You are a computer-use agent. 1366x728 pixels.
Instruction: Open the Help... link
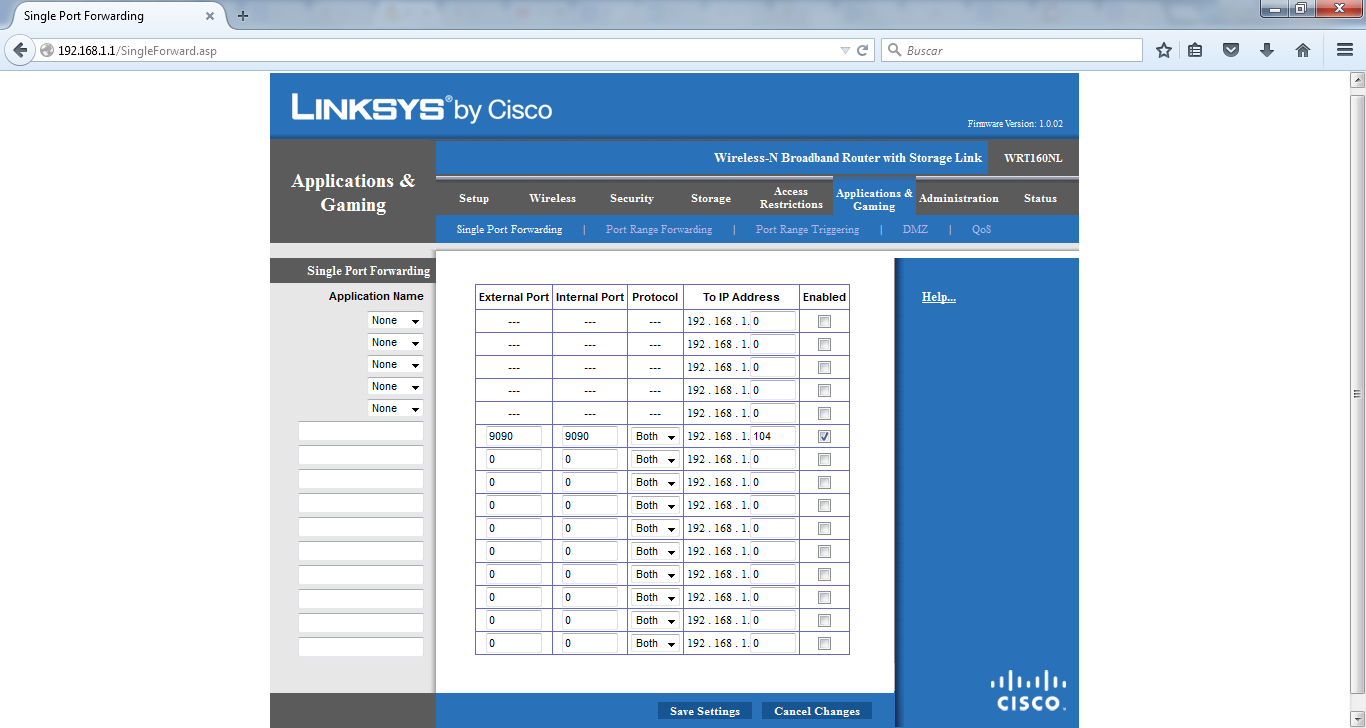click(x=938, y=297)
